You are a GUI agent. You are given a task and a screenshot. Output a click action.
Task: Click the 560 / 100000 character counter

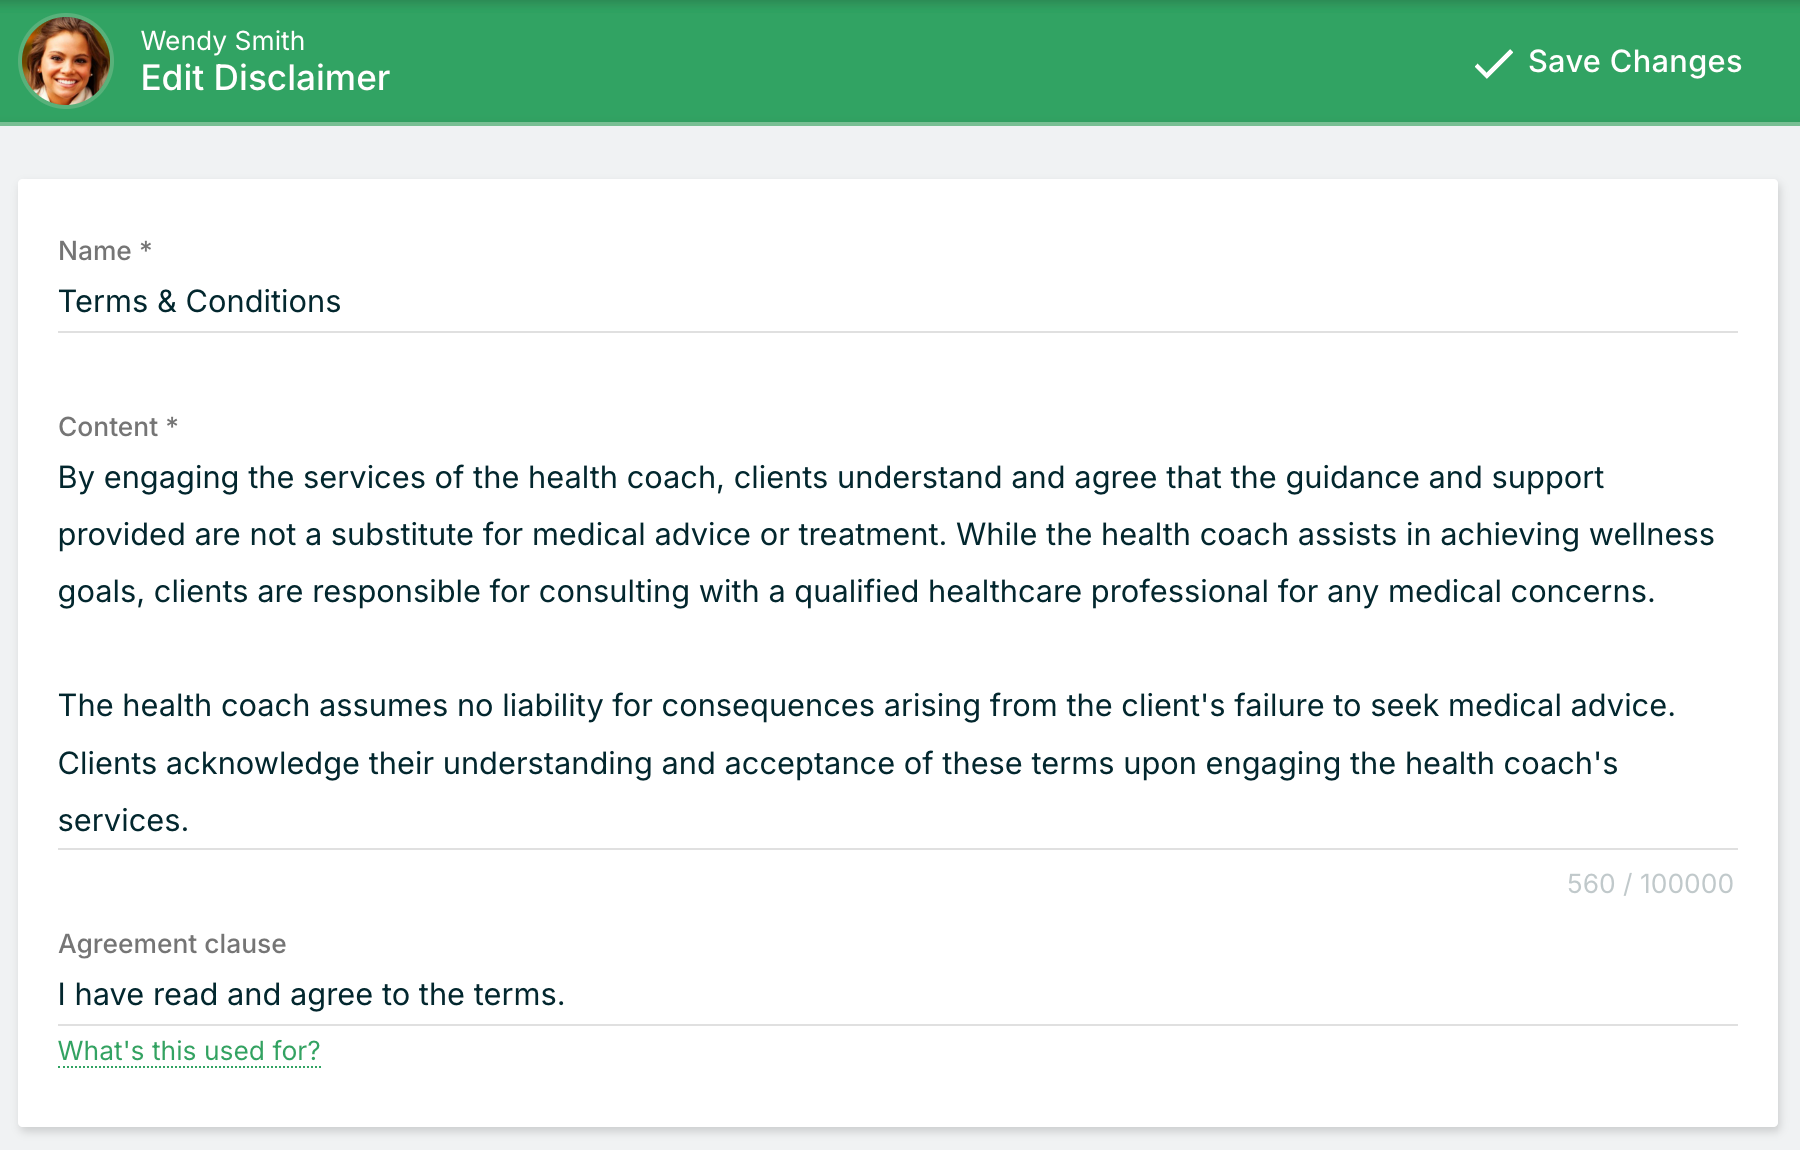pyautogui.click(x=1650, y=884)
